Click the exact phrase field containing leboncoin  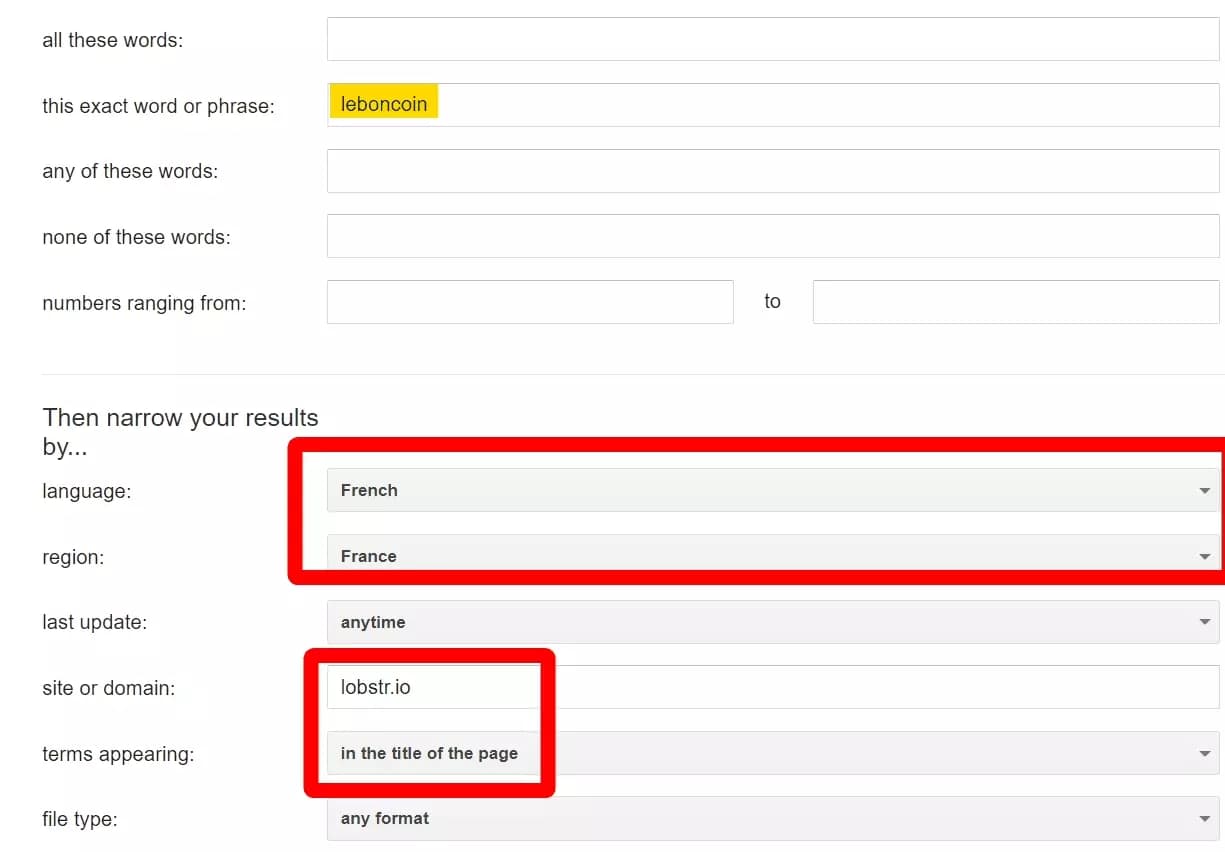pyautogui.click(x=772, y=105)
